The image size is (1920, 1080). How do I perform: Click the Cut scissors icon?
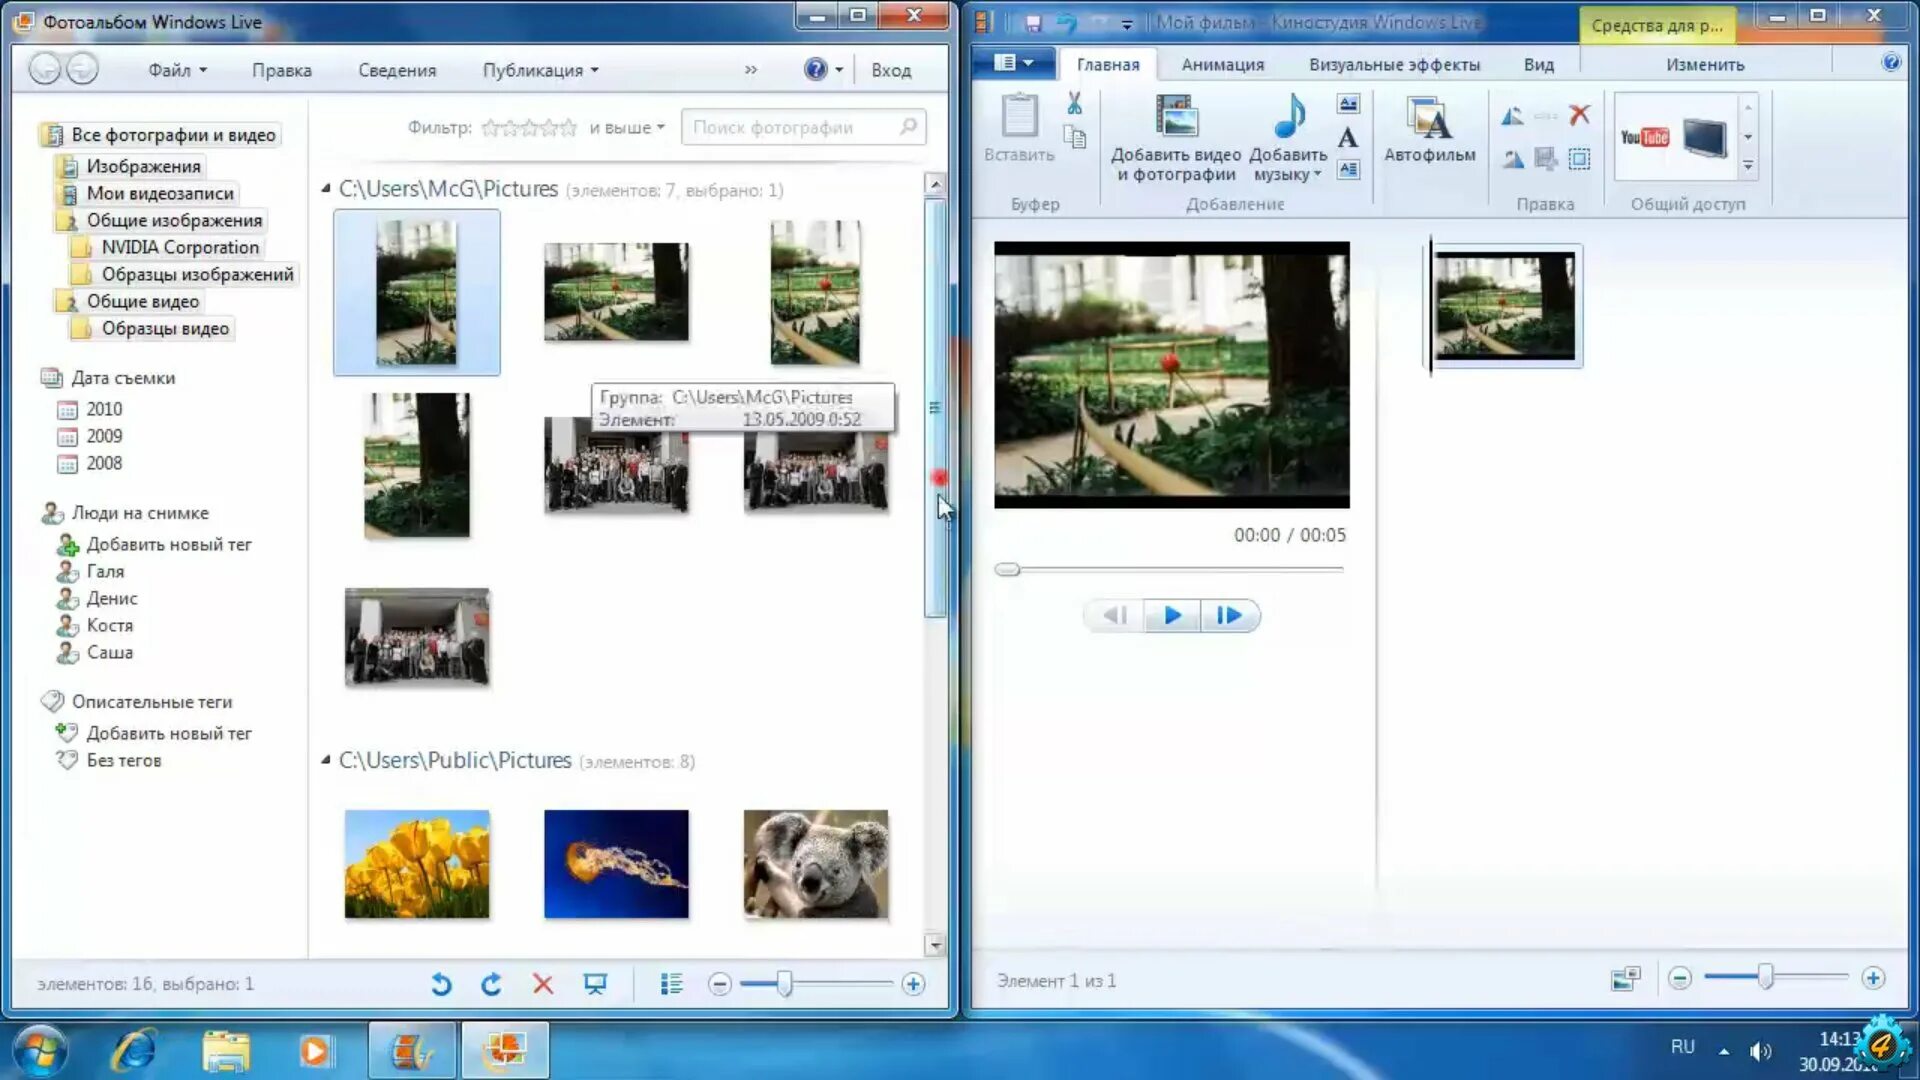pos(1074,103)
